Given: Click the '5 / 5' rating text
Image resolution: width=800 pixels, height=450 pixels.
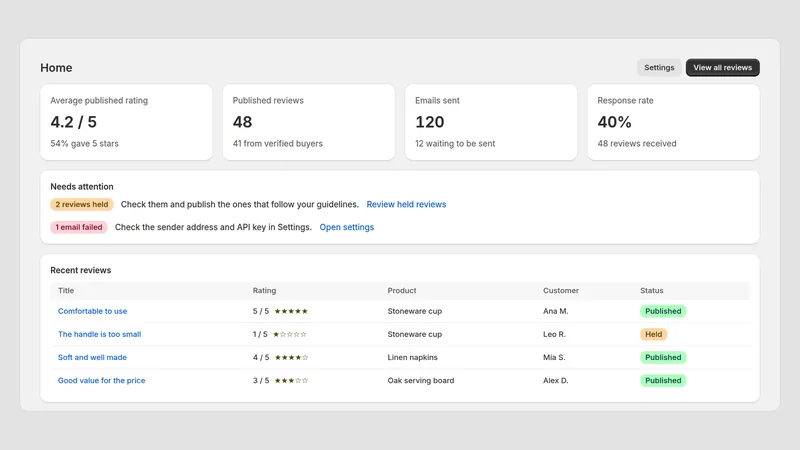Looking at the screenshot, I should pyautogui.click(x=261, y=311).
